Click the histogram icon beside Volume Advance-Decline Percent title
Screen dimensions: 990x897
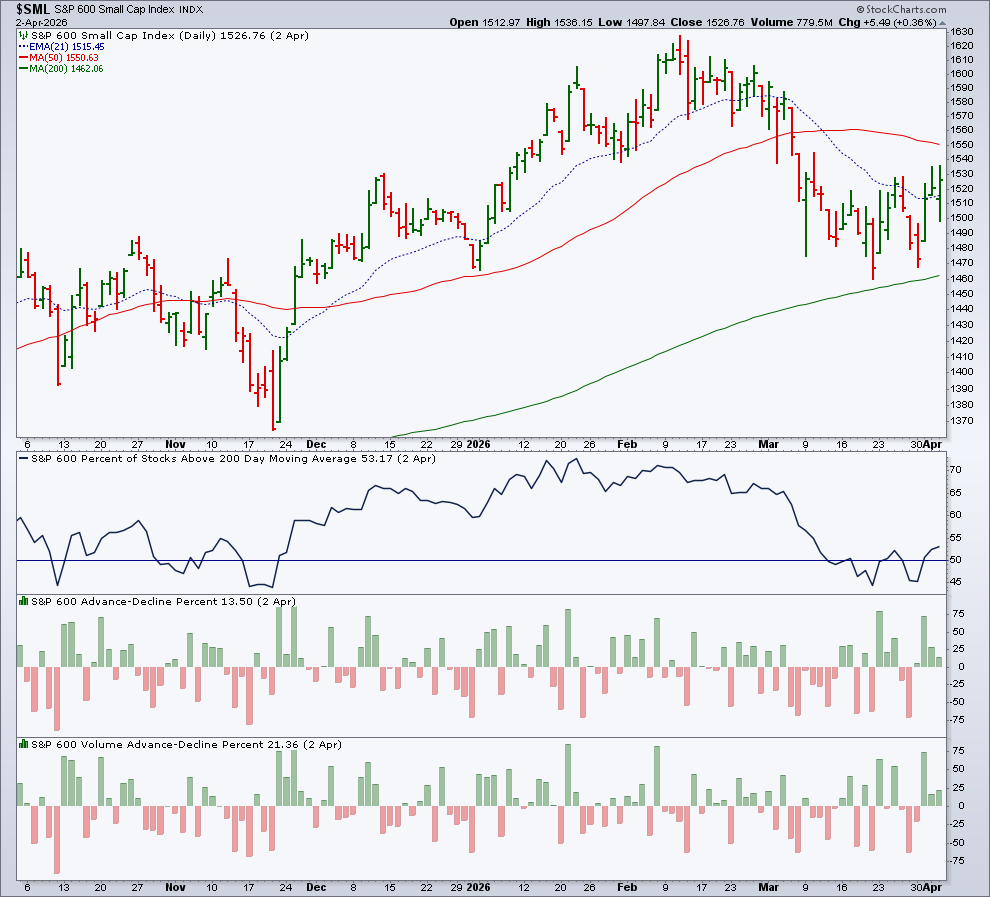click(22, 744)
